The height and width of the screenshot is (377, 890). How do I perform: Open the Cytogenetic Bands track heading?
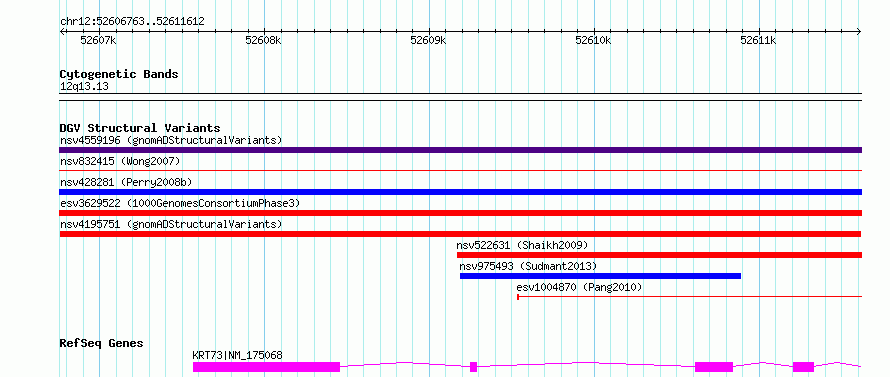[x=119, y=74]
